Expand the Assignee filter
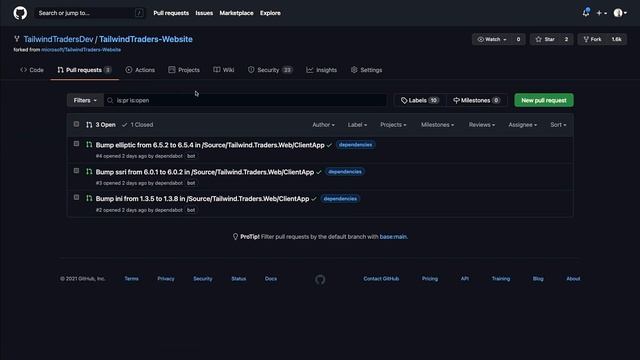This screenshot has height=360, width=640. [522, 124]
